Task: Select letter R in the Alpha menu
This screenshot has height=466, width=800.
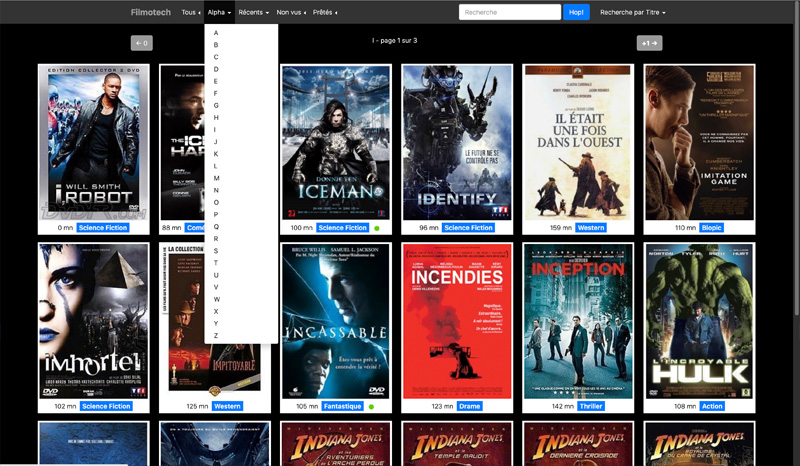Action: [x=241, y=239]
